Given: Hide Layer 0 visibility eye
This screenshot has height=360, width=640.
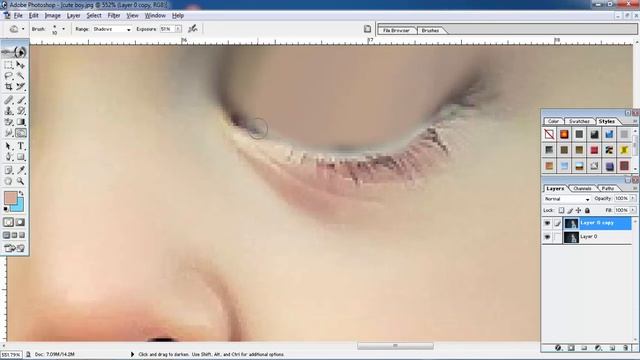Looking at the screenshot, I should (547, 237).
